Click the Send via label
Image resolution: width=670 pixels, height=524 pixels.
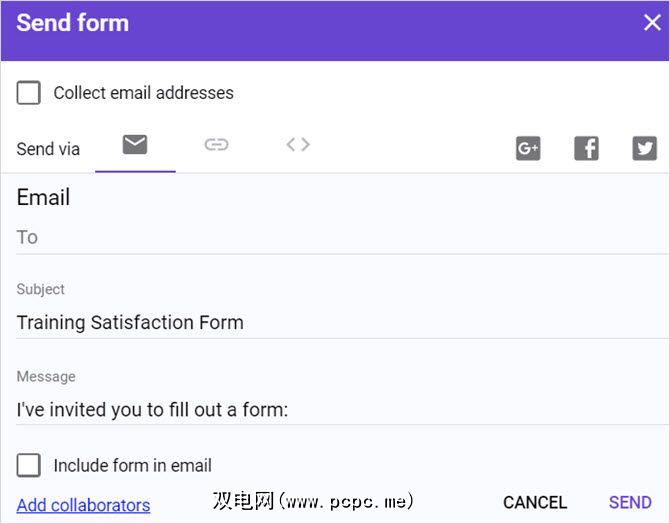48,149
